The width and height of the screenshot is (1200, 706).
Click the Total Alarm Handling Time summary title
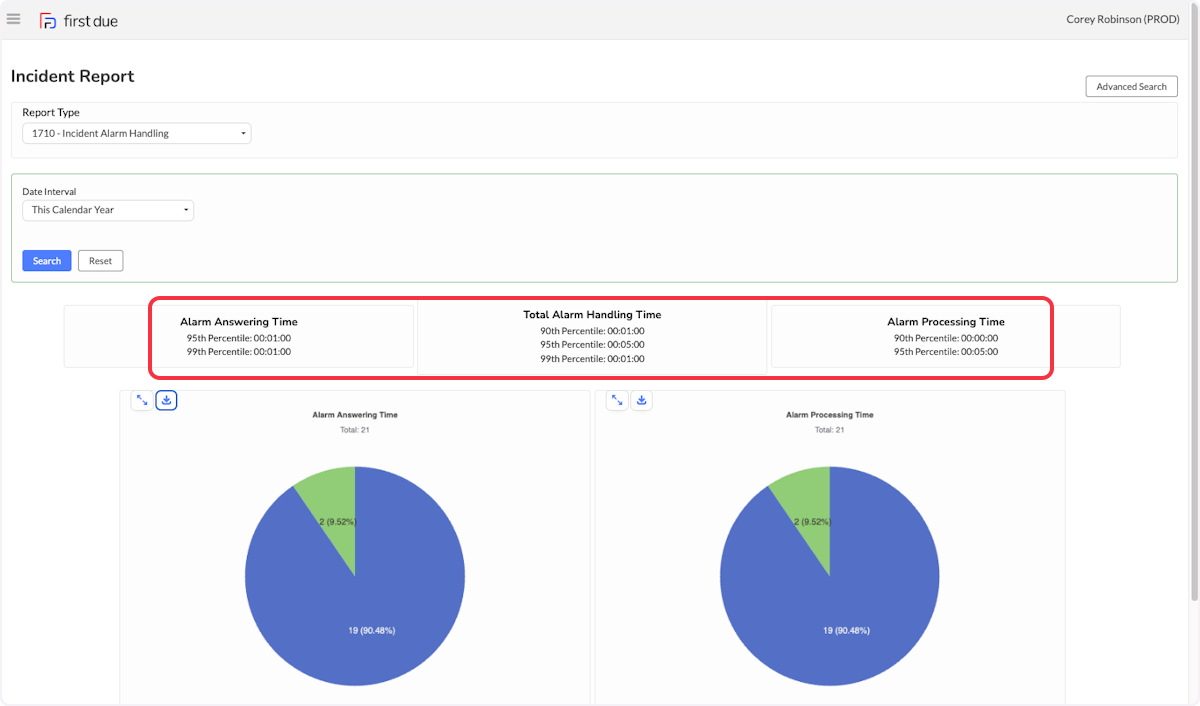592,314
